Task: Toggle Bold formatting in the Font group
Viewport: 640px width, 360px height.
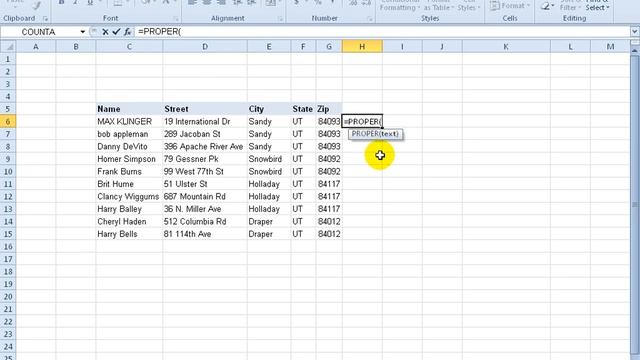Action: click(61, 2)
